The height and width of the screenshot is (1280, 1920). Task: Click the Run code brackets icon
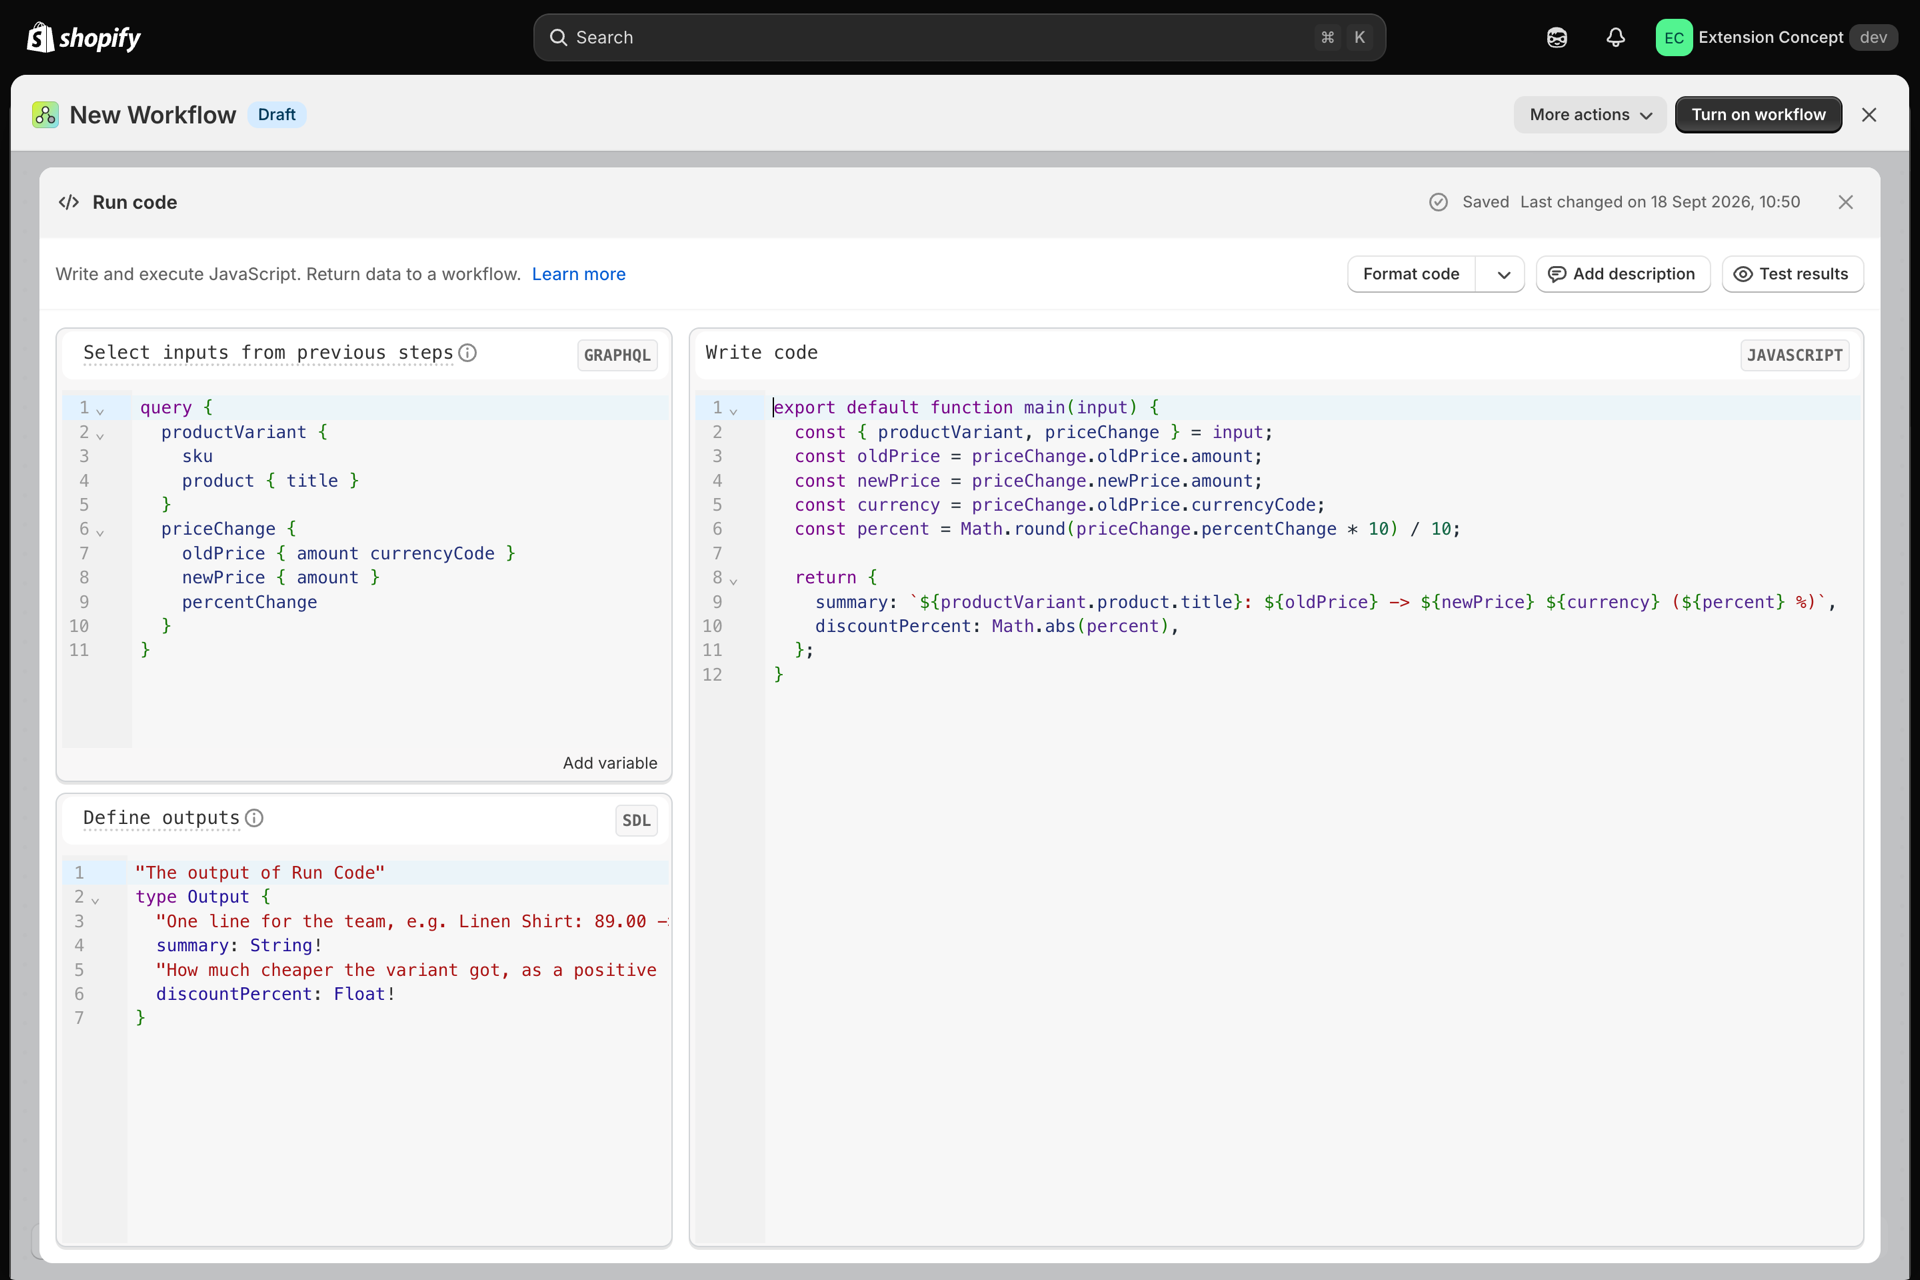coord(69,202)
